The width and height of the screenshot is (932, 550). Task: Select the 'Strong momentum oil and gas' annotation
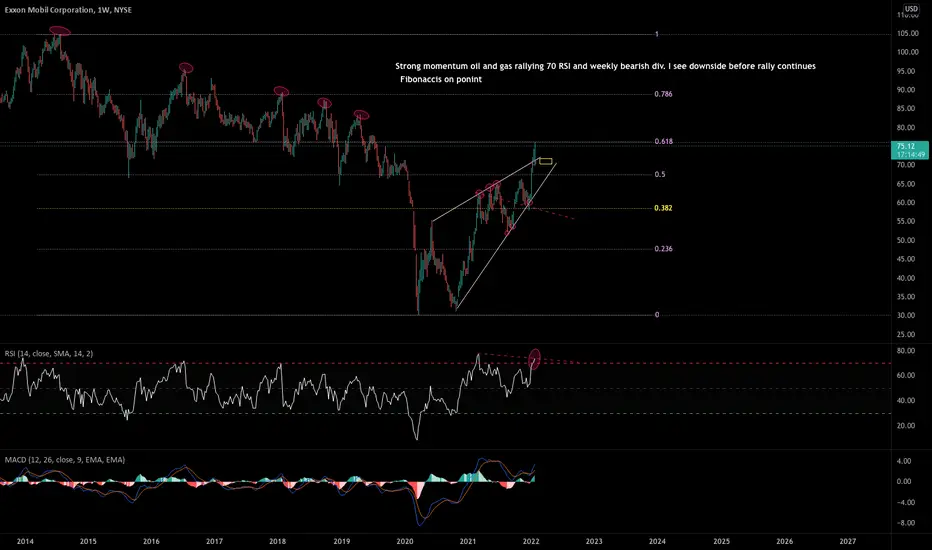click(x=605, y=66)
